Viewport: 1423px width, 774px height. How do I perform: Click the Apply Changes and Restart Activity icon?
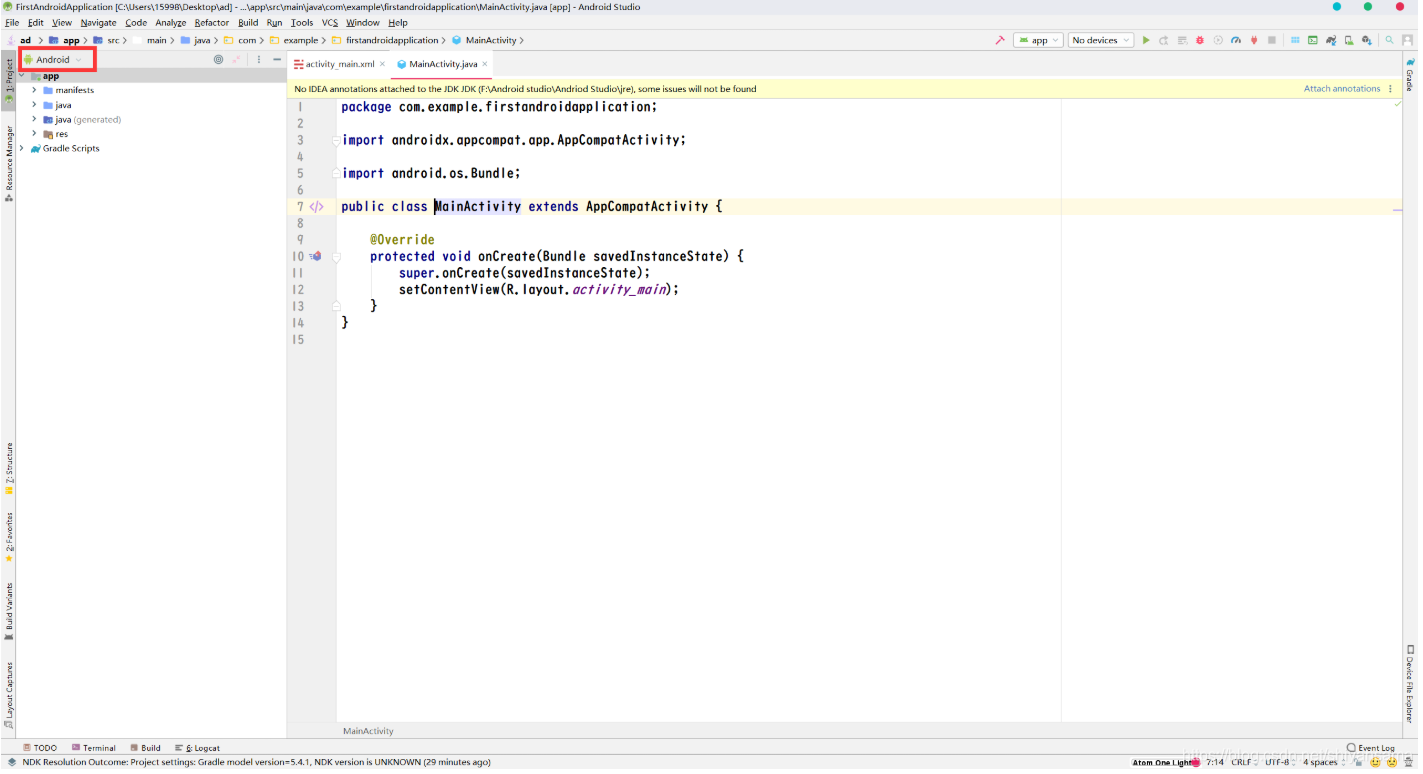[x=1163, y=40]
